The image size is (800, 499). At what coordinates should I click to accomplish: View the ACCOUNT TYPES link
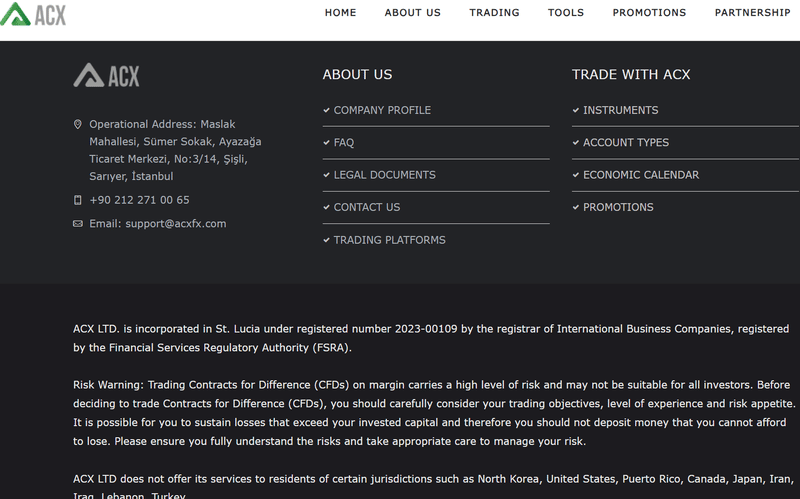pos(626,142)
